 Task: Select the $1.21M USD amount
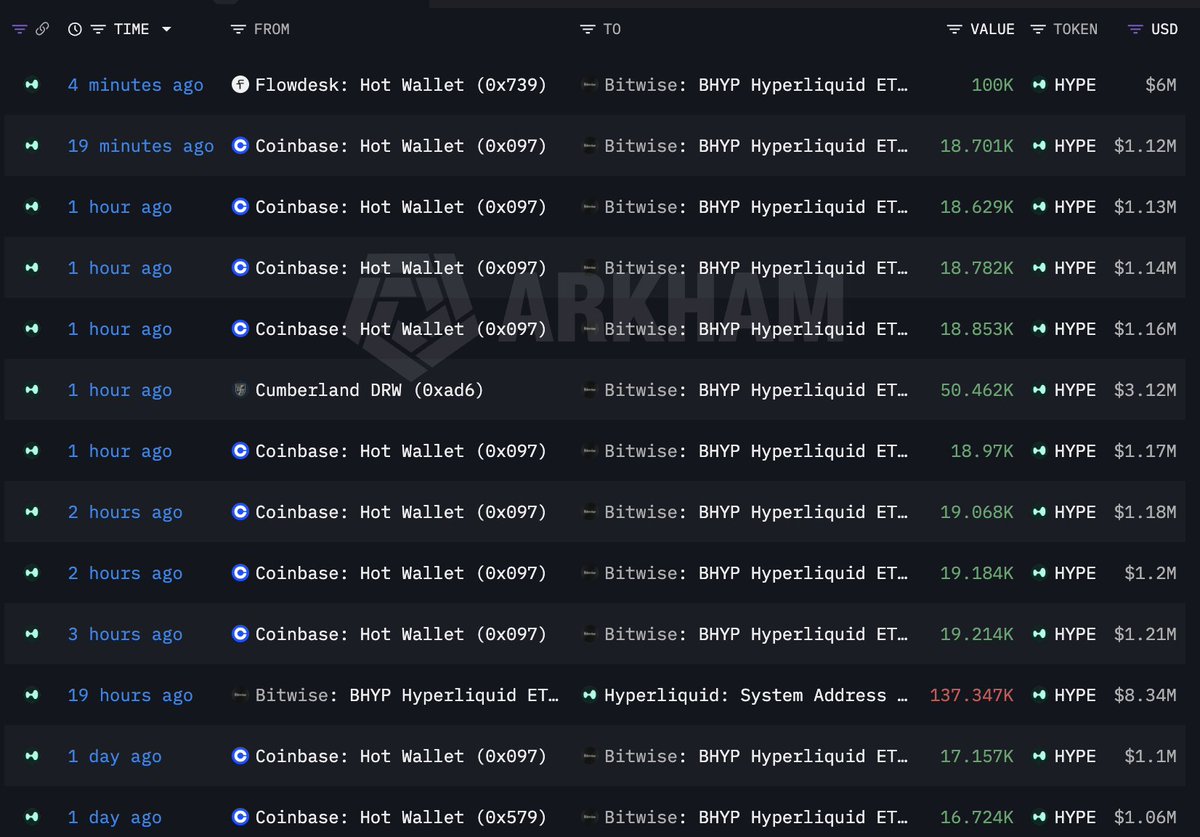click(x=1145, y=634)
